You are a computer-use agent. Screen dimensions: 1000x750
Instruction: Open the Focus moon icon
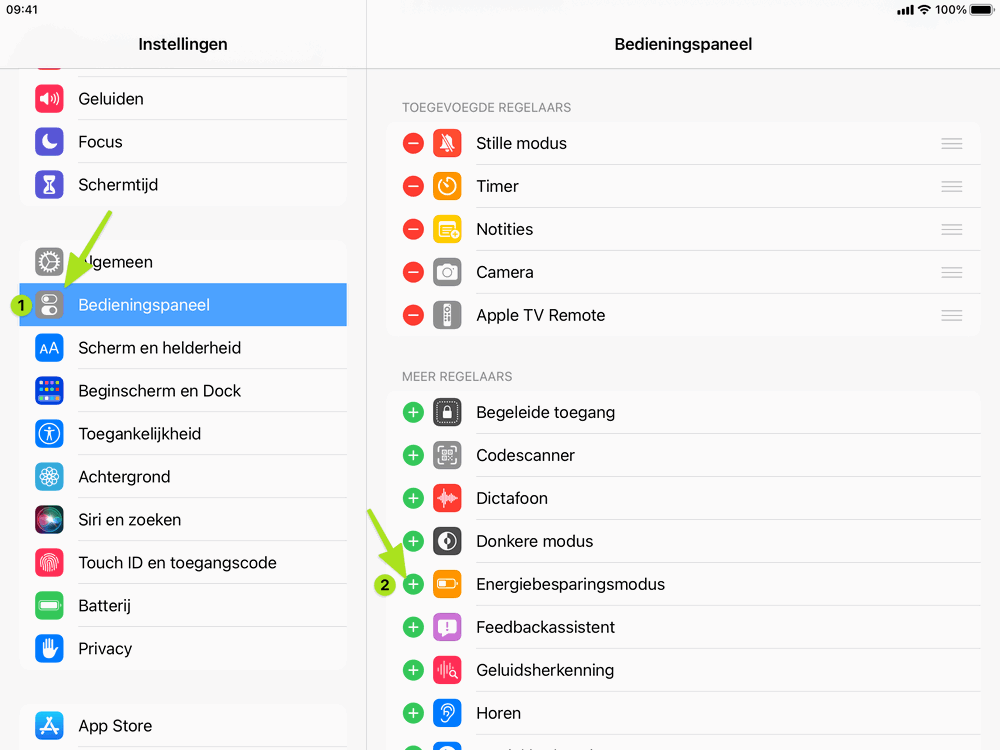49,142
